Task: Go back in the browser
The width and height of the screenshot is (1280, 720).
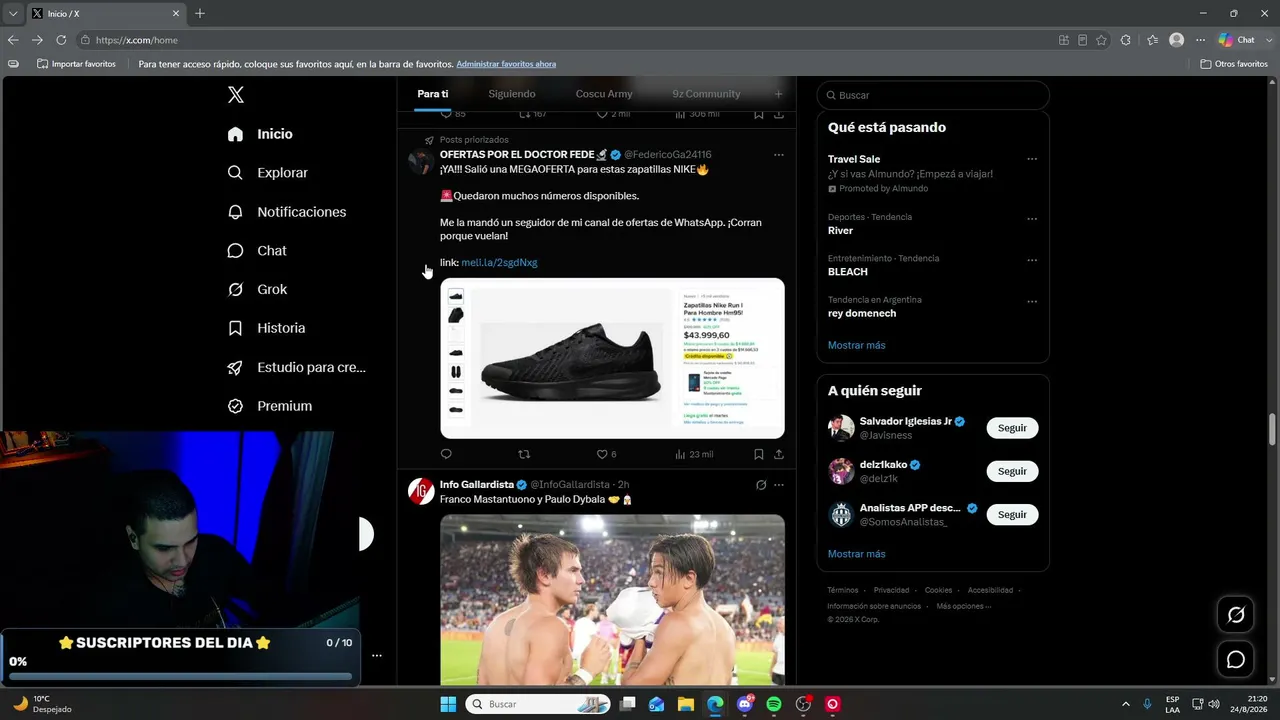Action: pyautogui.click(x=13, y=40)
